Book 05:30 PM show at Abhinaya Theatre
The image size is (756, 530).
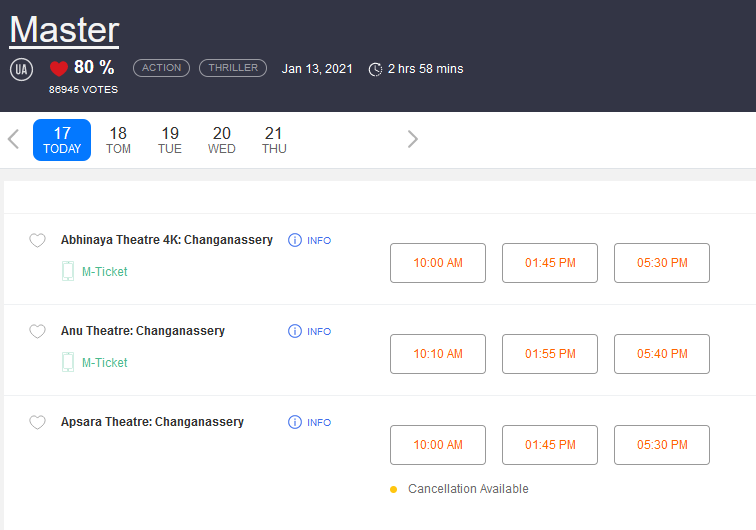[662, 263]
